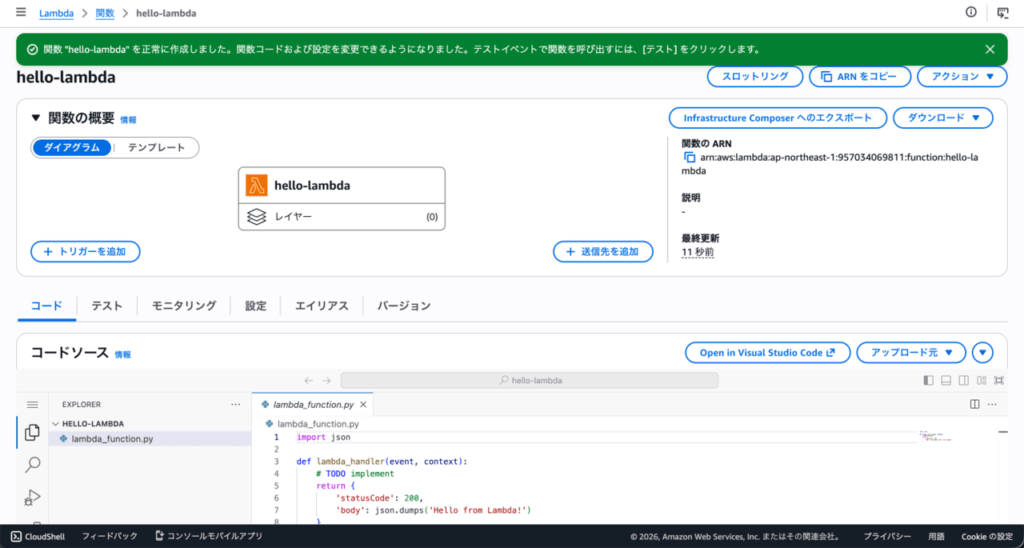Click the orange Lambda function icon
The width and height of the screenshot is (1024, 548).
point(257,185)
